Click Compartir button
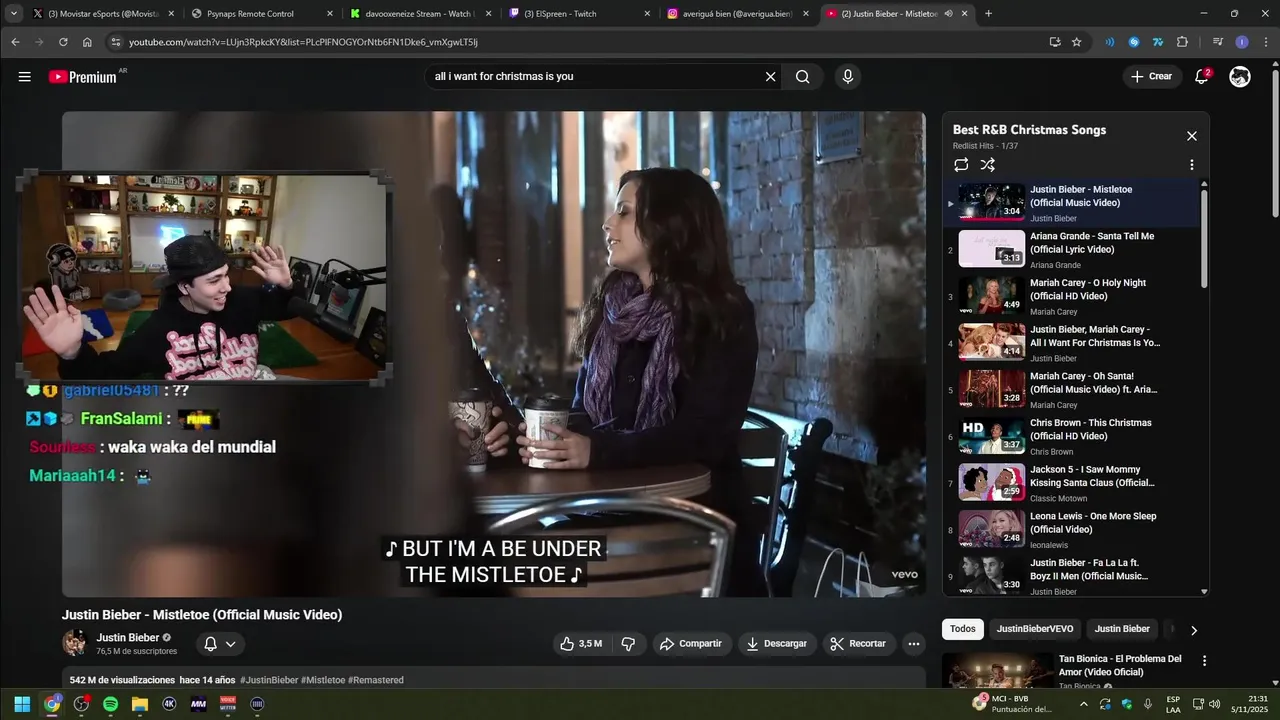Viewport: 1280px width, 720px height. [x=690, y=644]
